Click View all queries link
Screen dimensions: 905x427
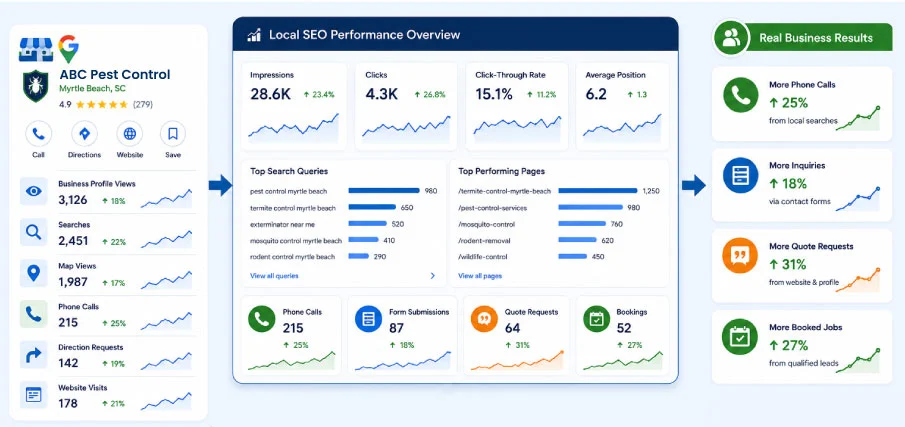(274, 276)
